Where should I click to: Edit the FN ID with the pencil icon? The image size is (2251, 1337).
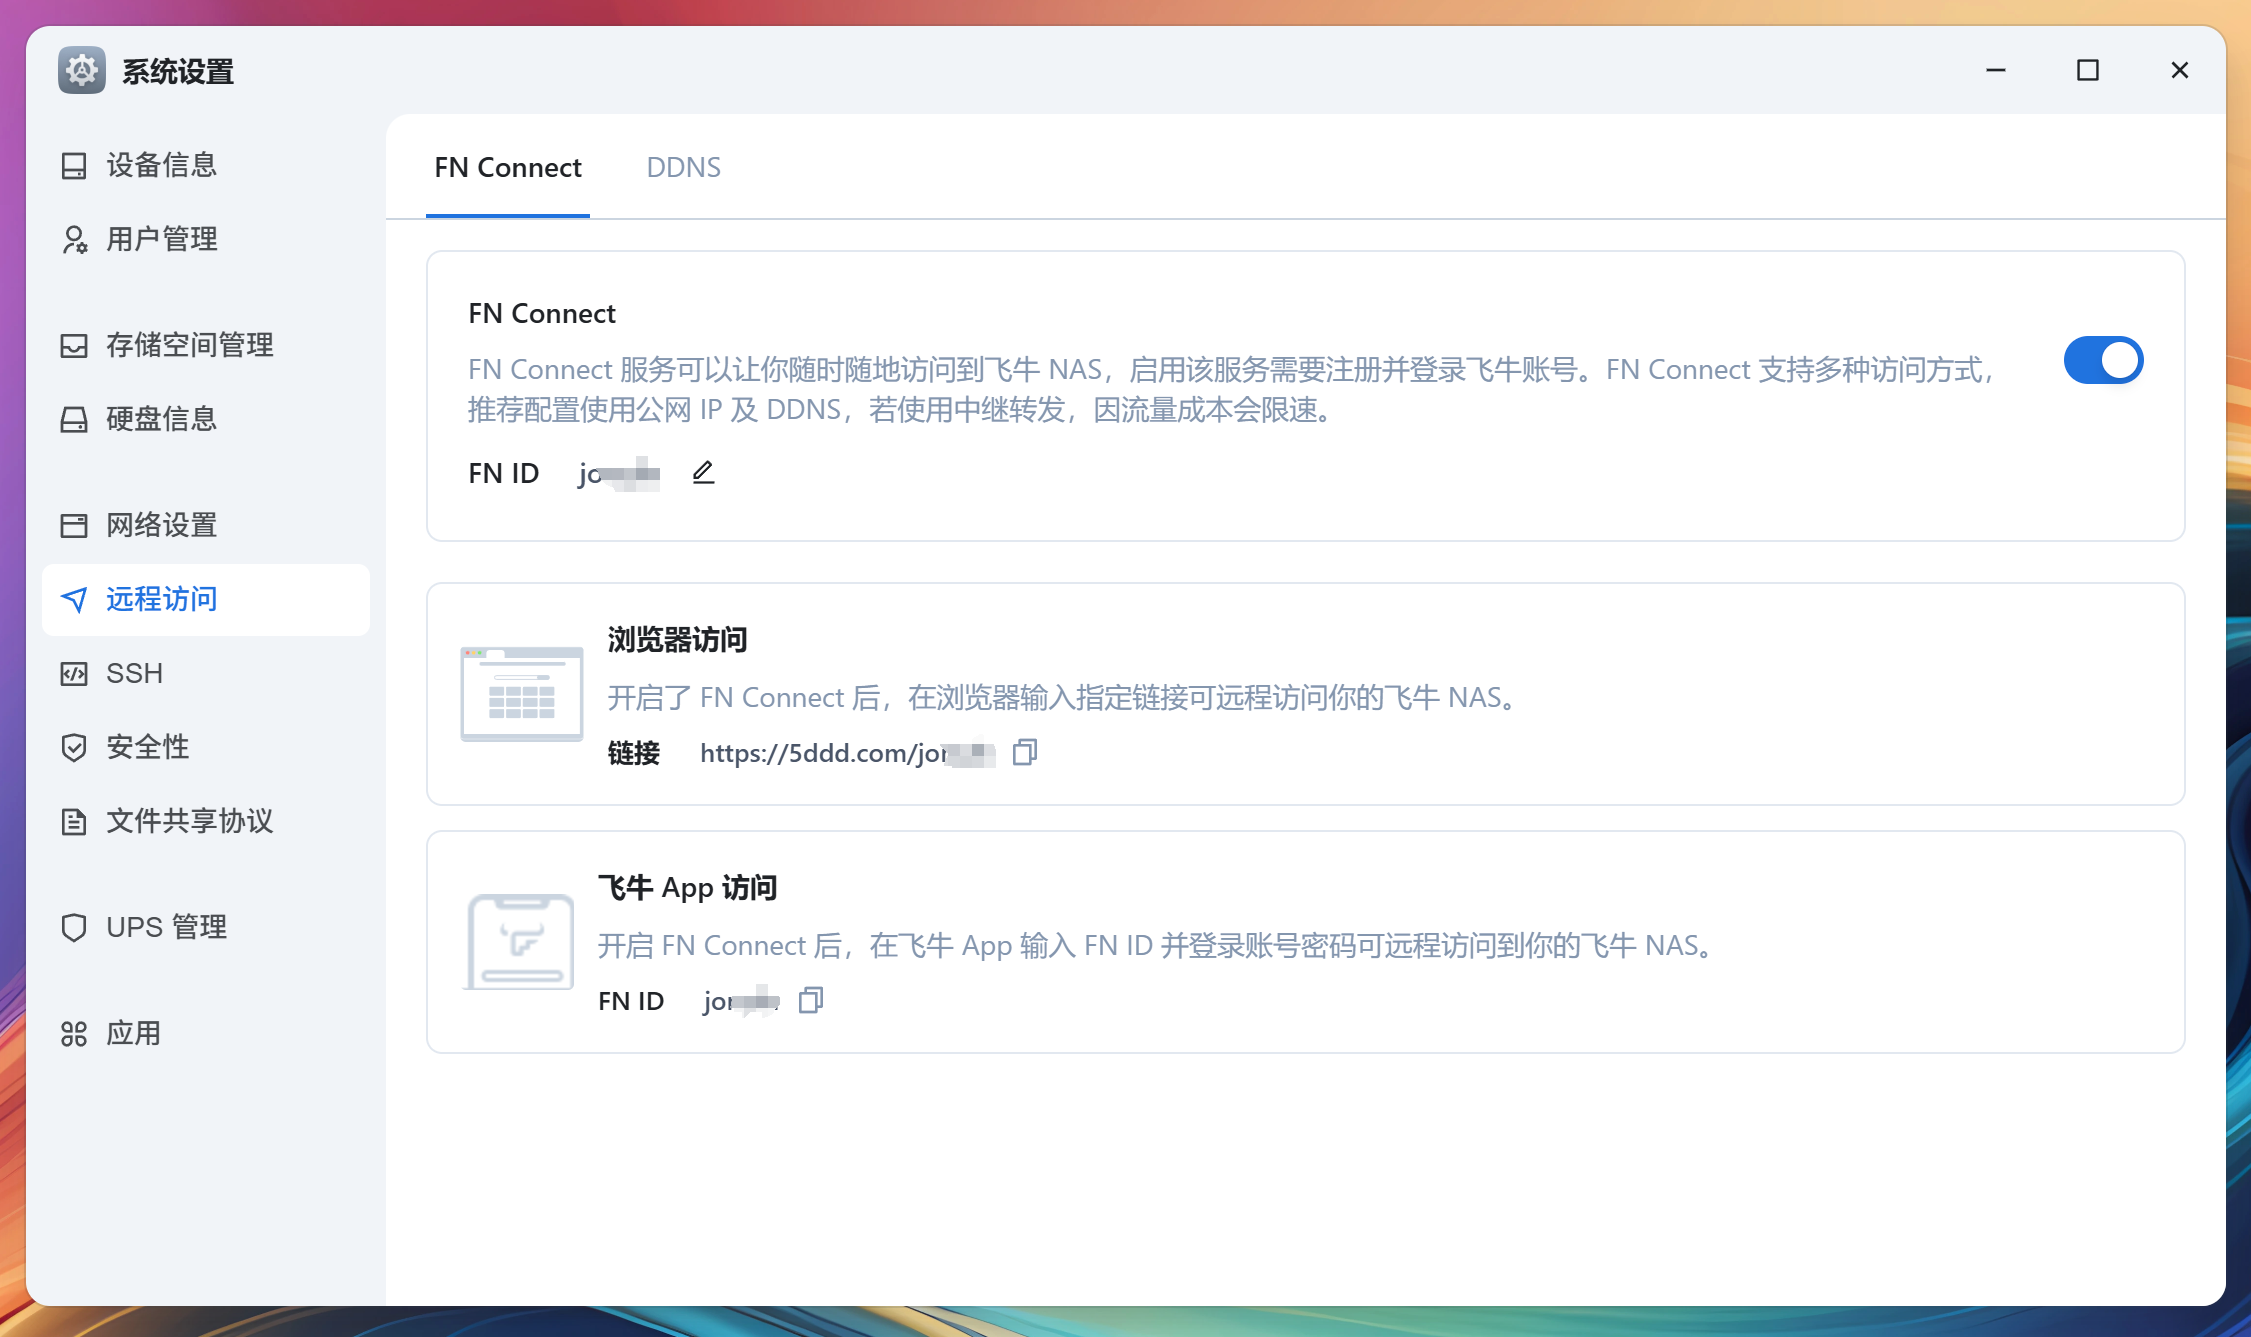point(703,471)
